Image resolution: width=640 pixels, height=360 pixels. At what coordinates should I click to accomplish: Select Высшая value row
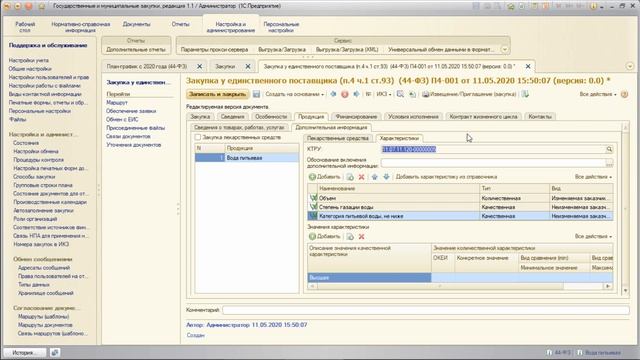(x=460, y=278)
